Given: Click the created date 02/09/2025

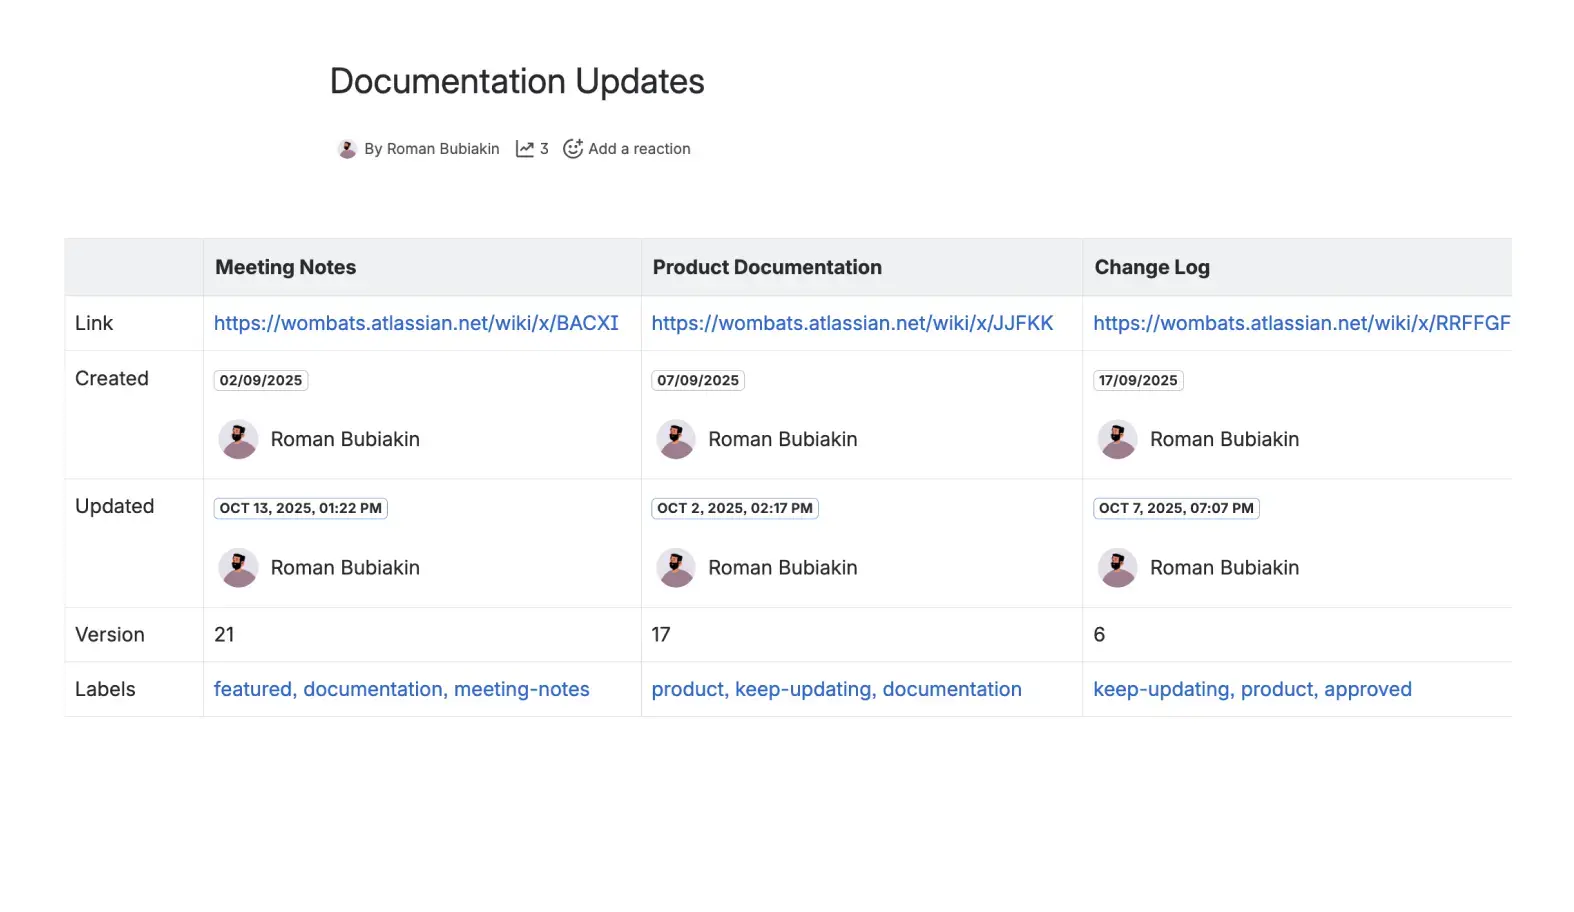Looking at the screenshot, I should [261, 380].
